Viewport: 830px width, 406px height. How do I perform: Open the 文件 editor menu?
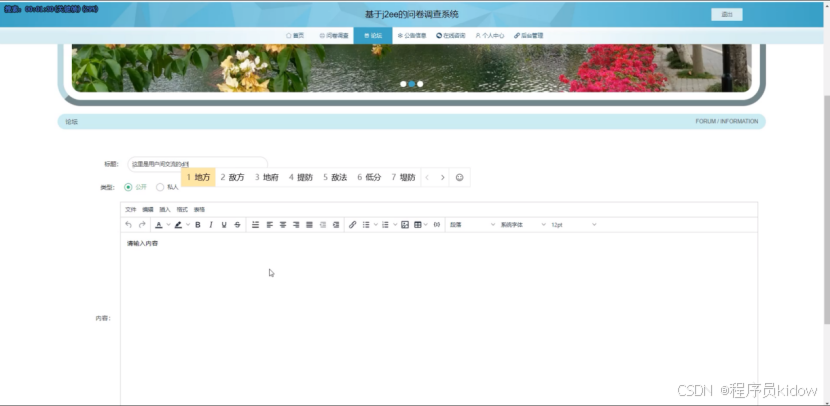130,210
